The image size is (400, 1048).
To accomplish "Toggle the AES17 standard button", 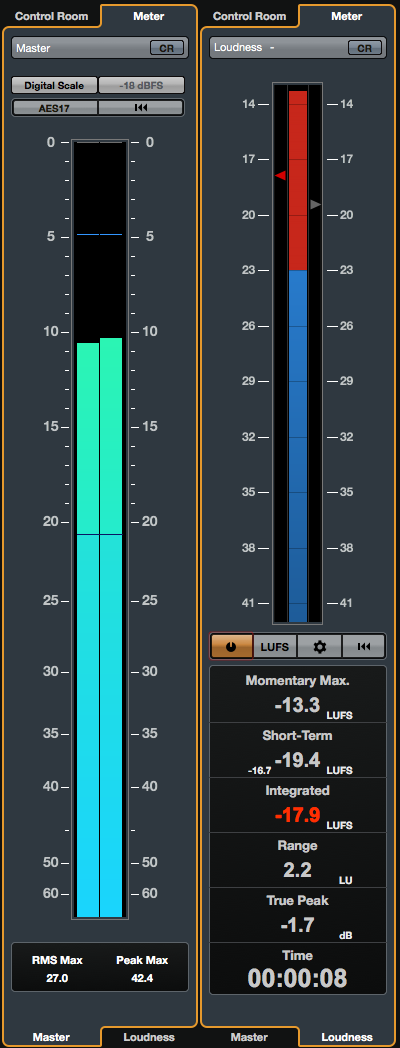I will tap(55, 108).
